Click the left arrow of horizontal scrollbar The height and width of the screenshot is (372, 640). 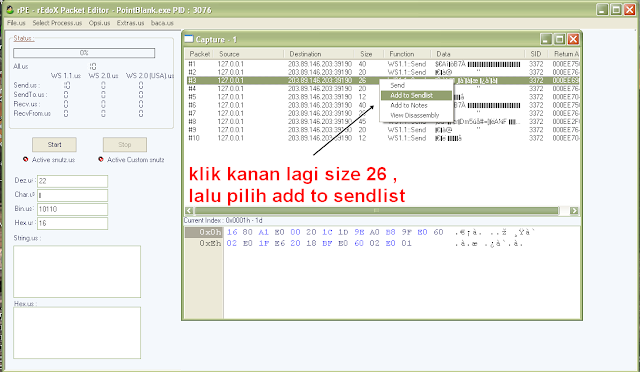189,210
